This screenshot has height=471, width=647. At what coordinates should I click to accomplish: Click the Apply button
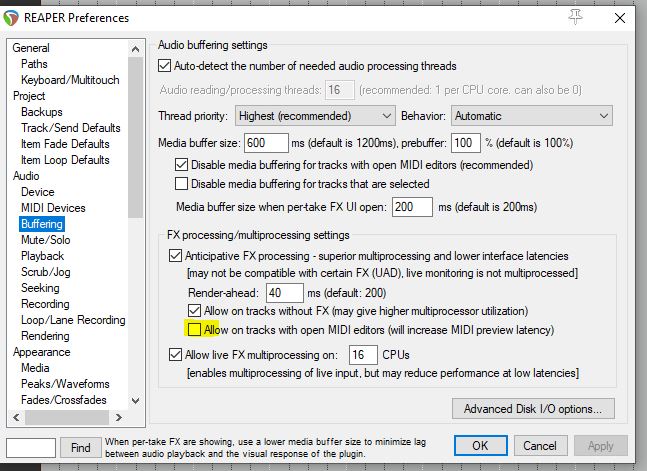[601, 446]
